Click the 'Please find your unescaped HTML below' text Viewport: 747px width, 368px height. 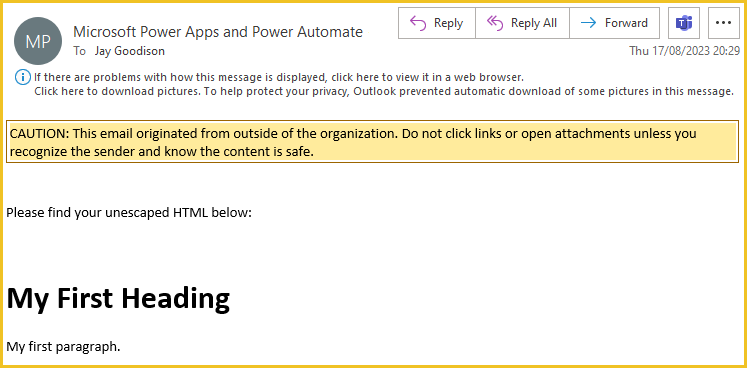pos(129,213)
